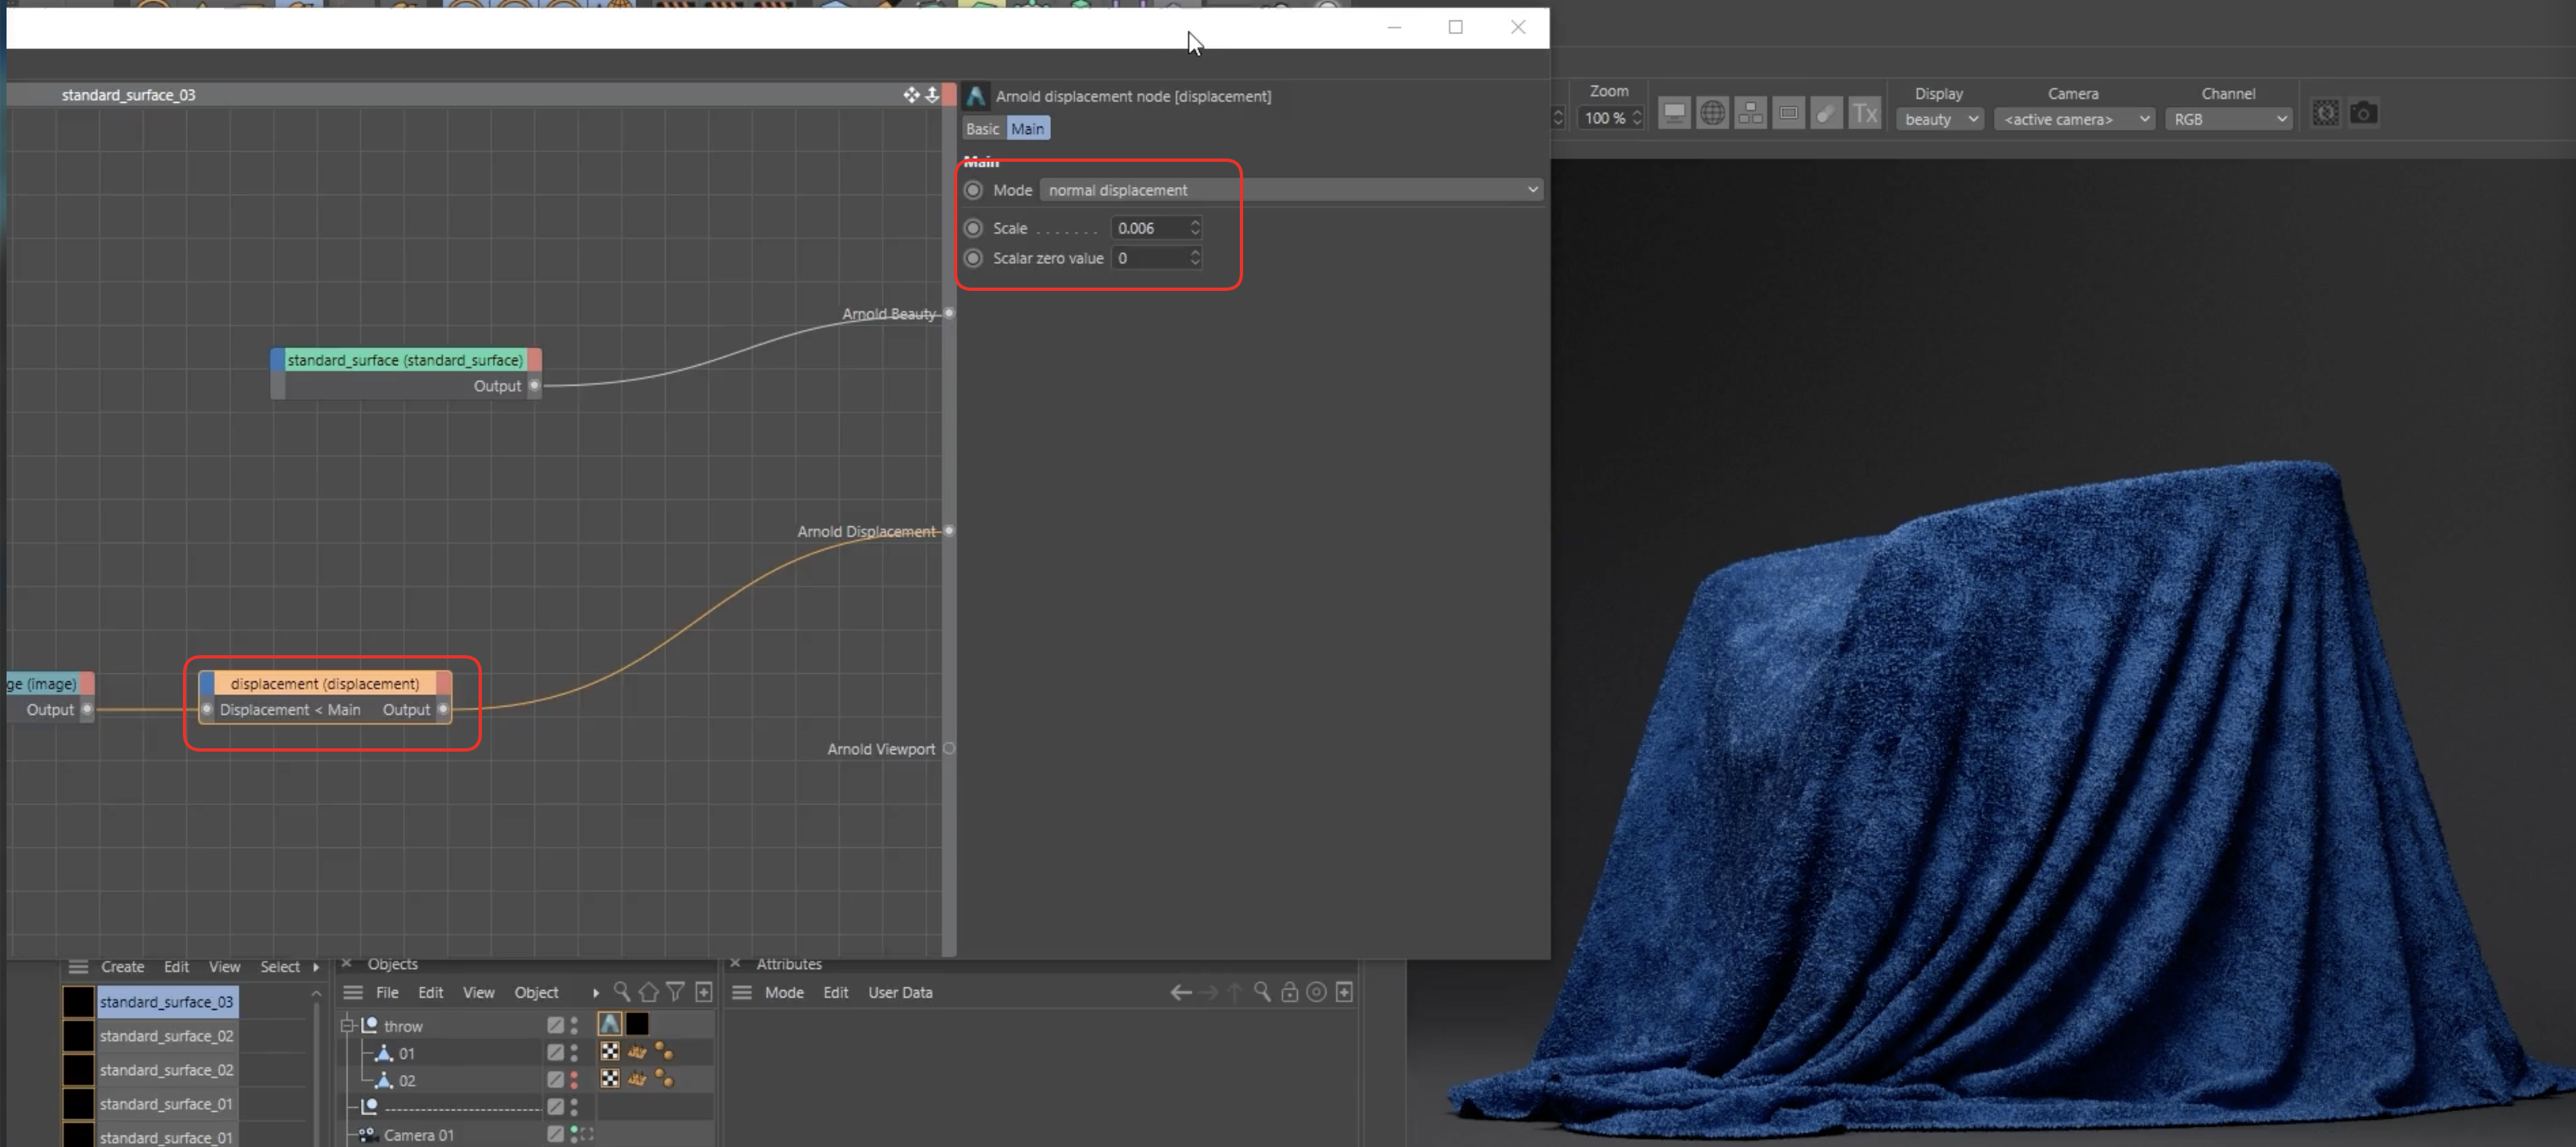Open the Channel RGB dropdown
Viewport: 2576px width, 1147px height.
point(2229,119)
